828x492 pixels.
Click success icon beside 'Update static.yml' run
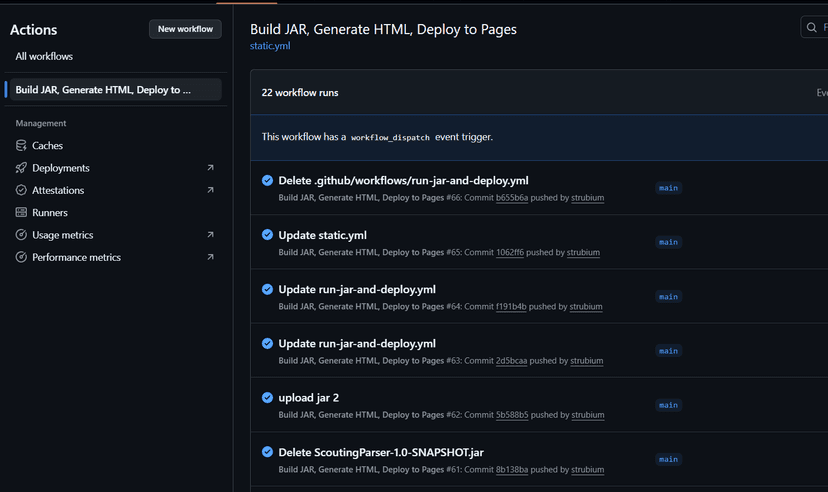267,235
